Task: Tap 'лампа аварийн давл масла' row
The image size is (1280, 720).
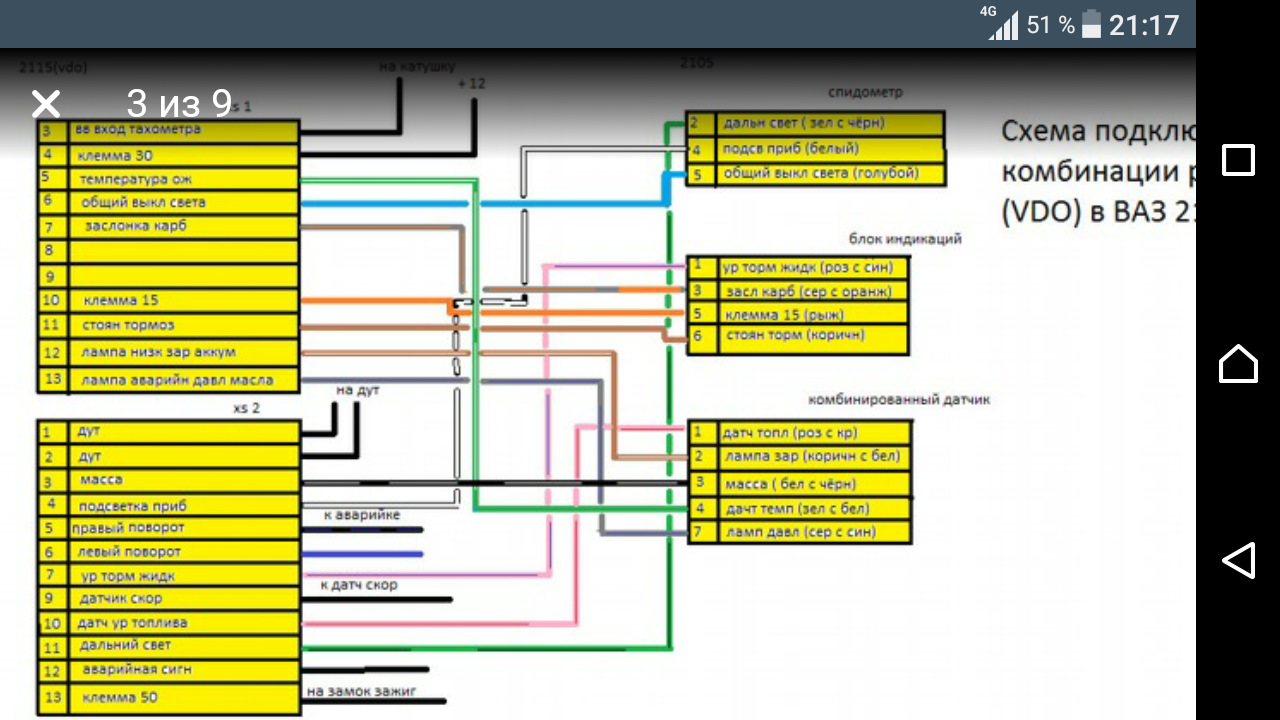Action: point(168,380)
